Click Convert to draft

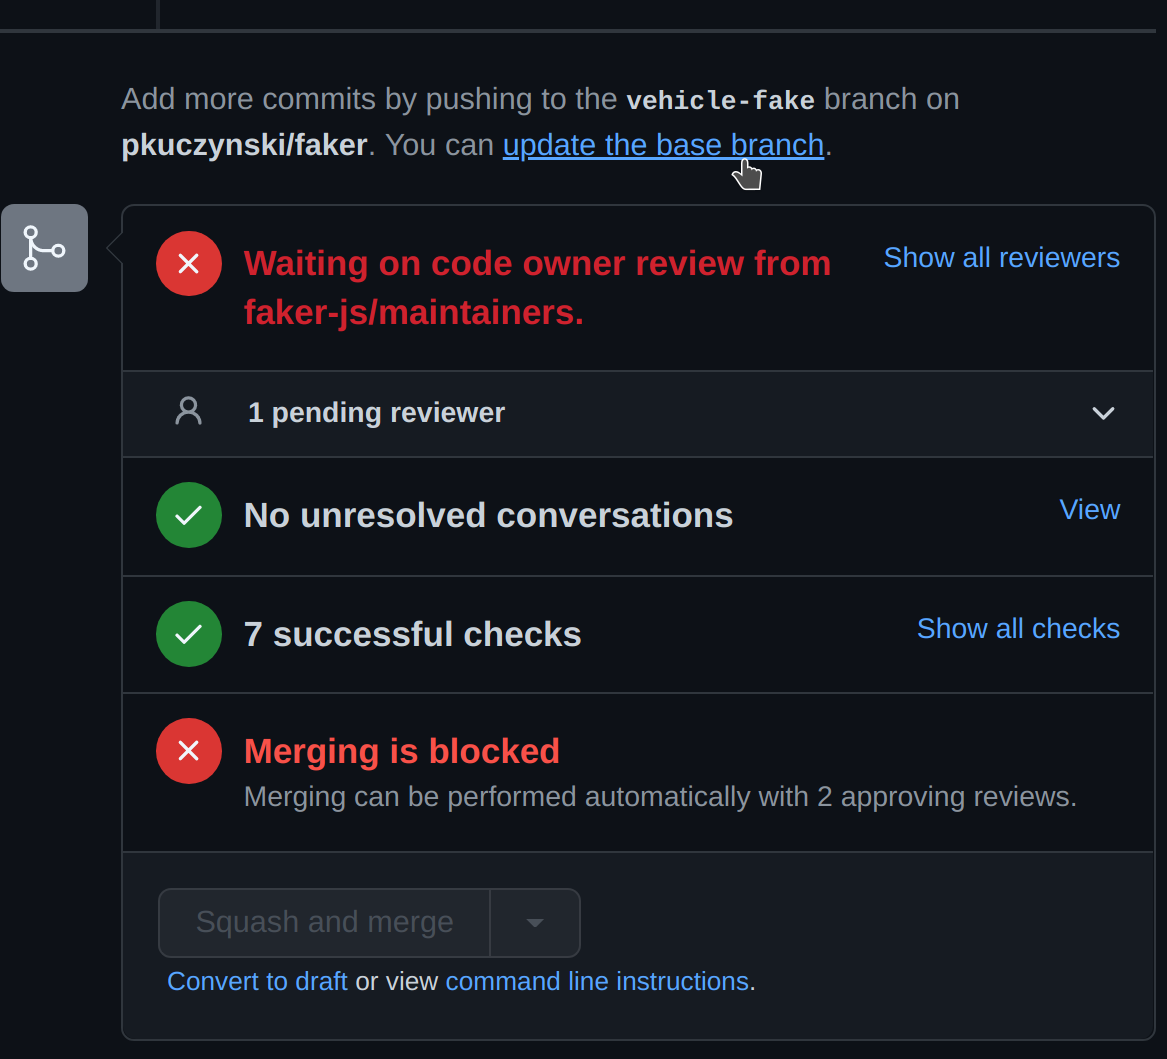click(257, 981)
